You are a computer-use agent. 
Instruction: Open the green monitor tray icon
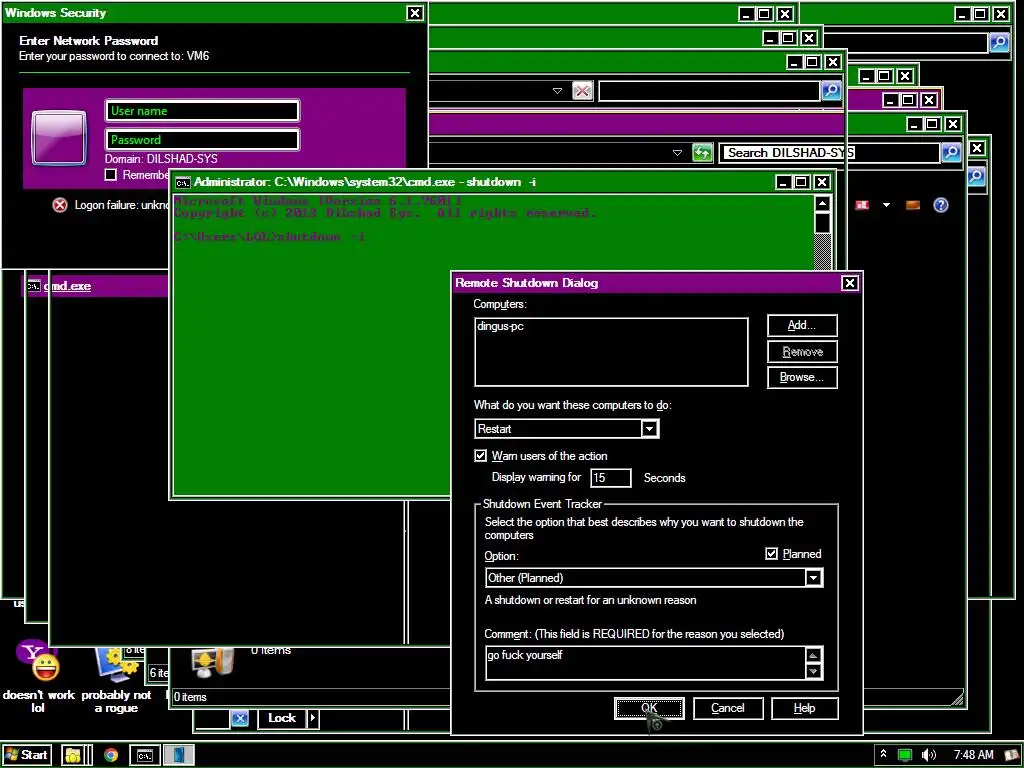(x=904, y=755)
